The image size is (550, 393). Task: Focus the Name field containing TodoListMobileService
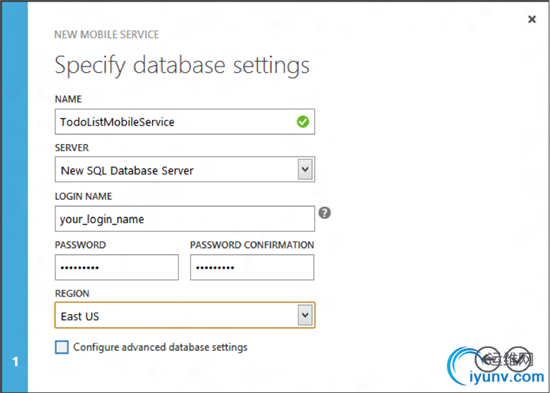pyautogui.click(x=185, y=122)
